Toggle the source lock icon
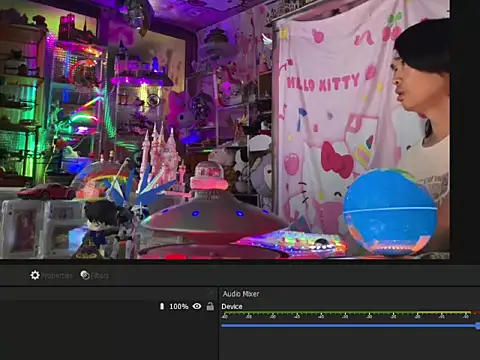 (x=210, y=306)
